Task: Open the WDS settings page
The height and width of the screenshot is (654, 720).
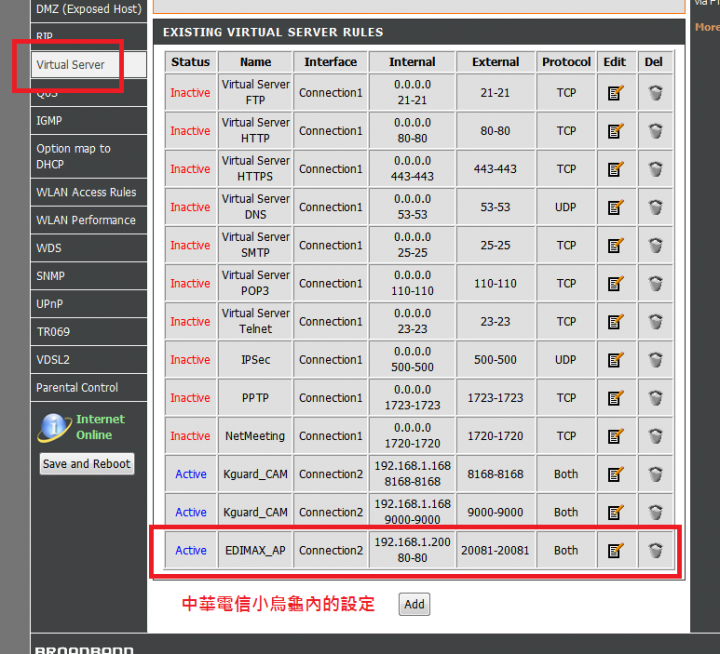Action: click(89, 248)
